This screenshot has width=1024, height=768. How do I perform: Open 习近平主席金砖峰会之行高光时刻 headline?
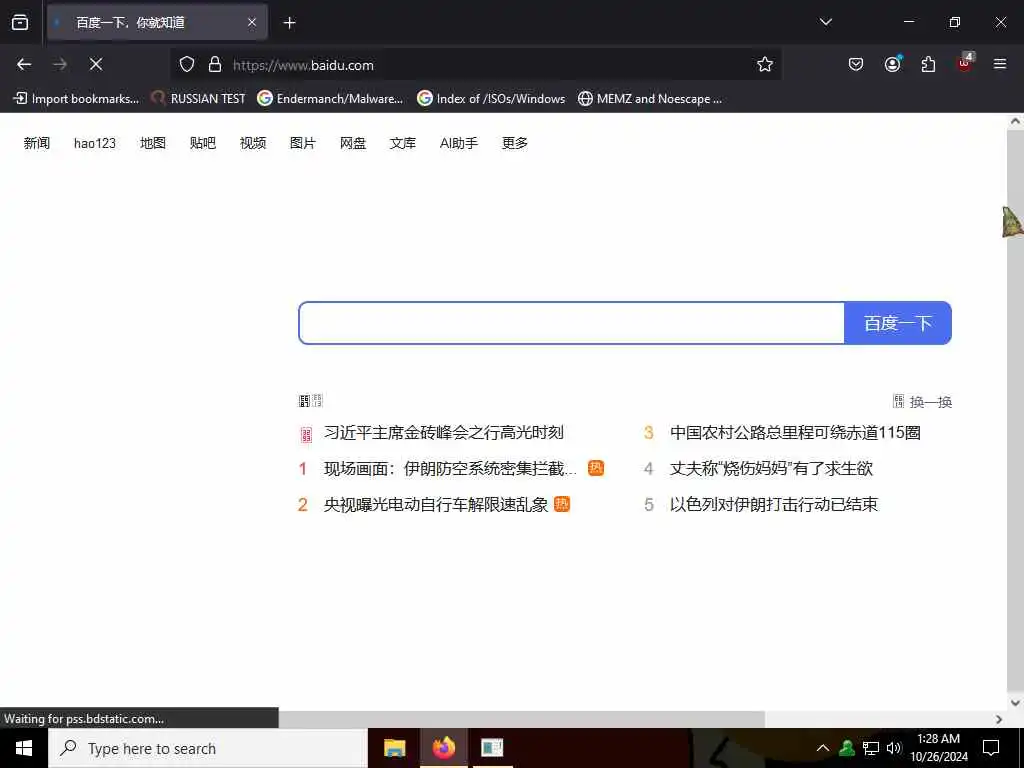[x=443, y=432]
